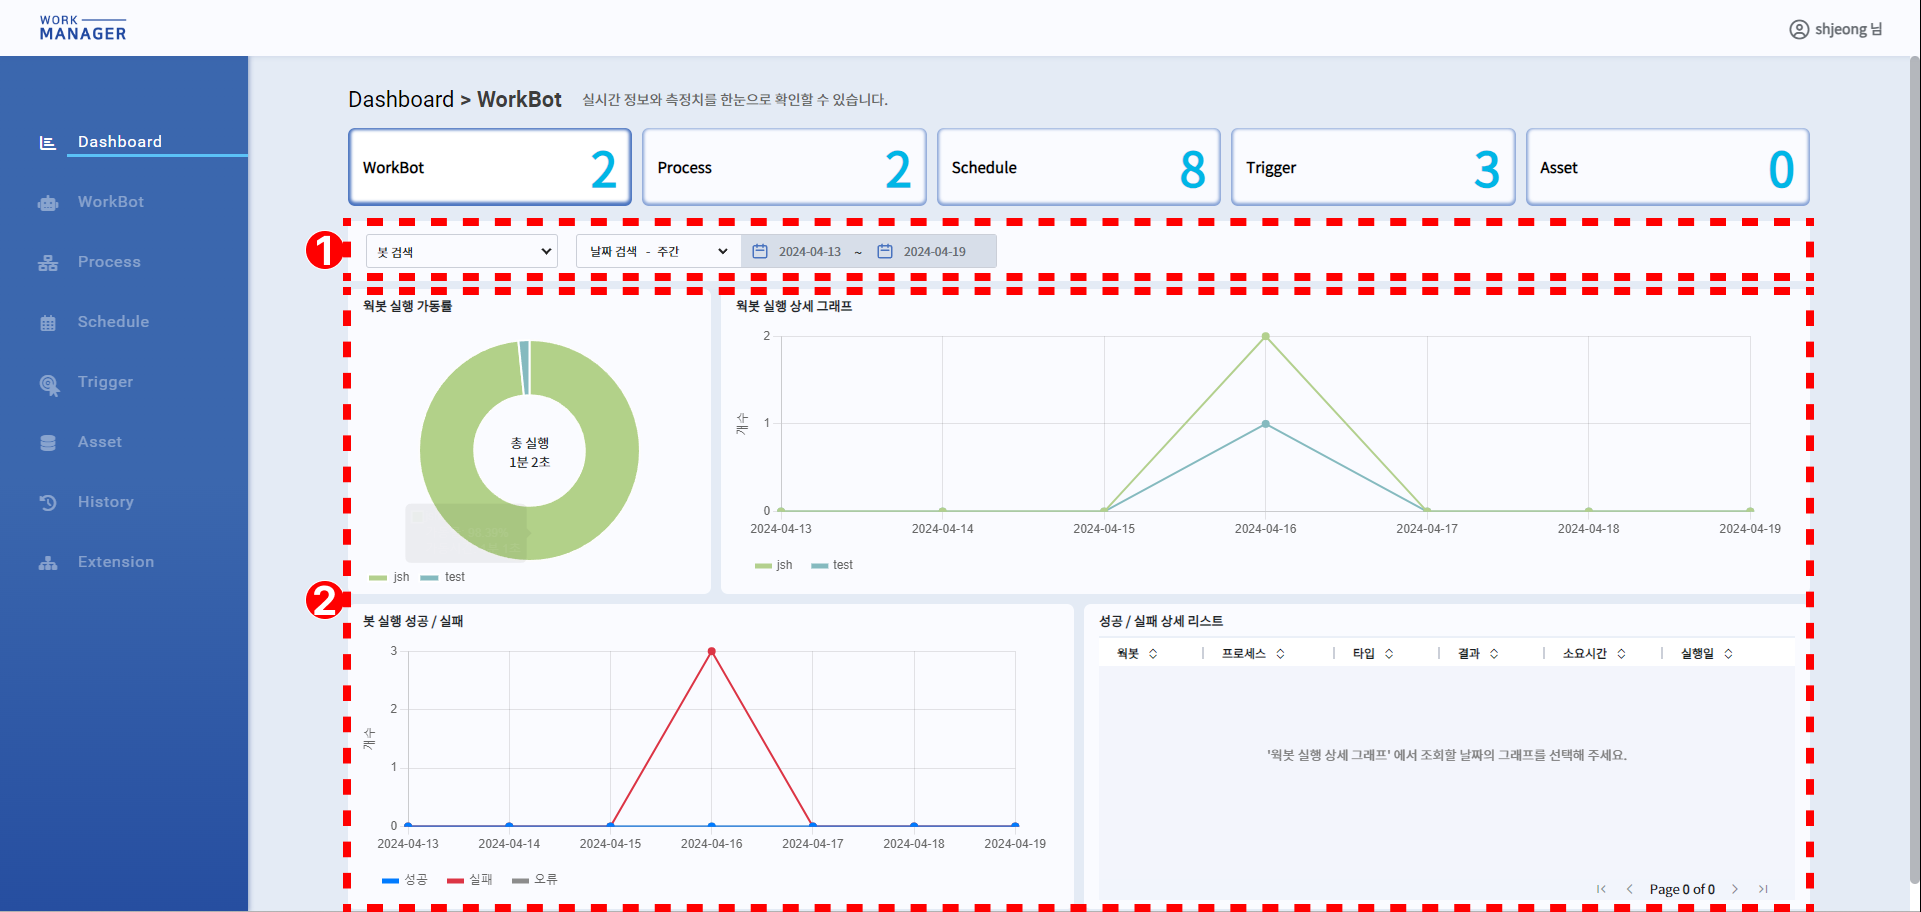Viewport: 1921px width, 912px height.
Task: Click the Dashboard chart icon in sidebar
Action: point(47,143)
